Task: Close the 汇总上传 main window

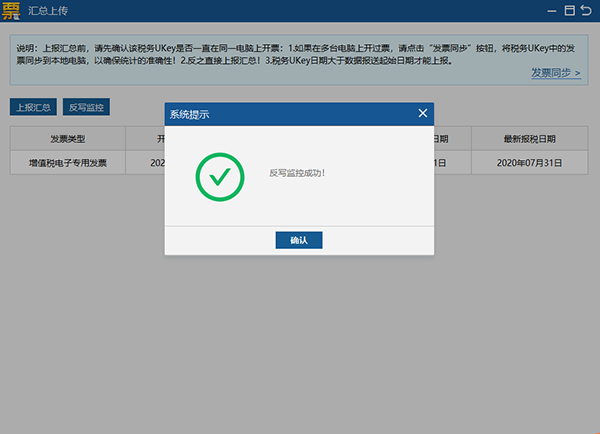Action: click(x=586, y=10)
